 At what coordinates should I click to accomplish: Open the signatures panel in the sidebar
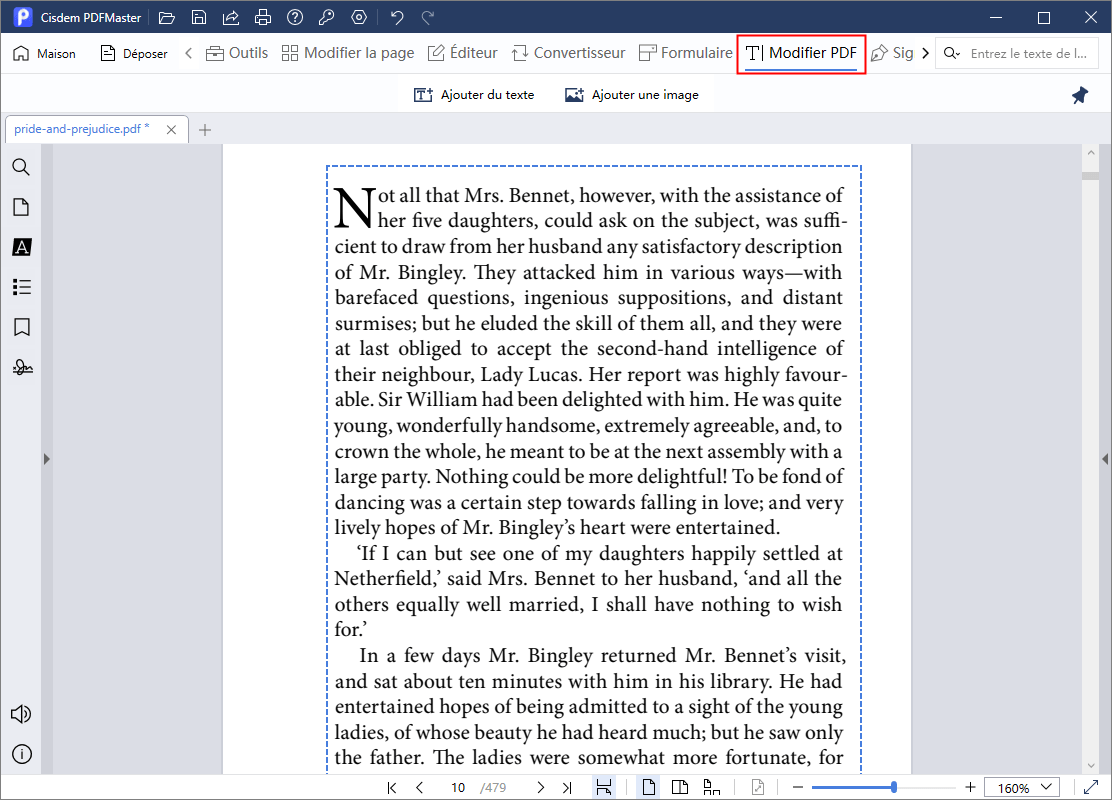click(x=21, y=367)
